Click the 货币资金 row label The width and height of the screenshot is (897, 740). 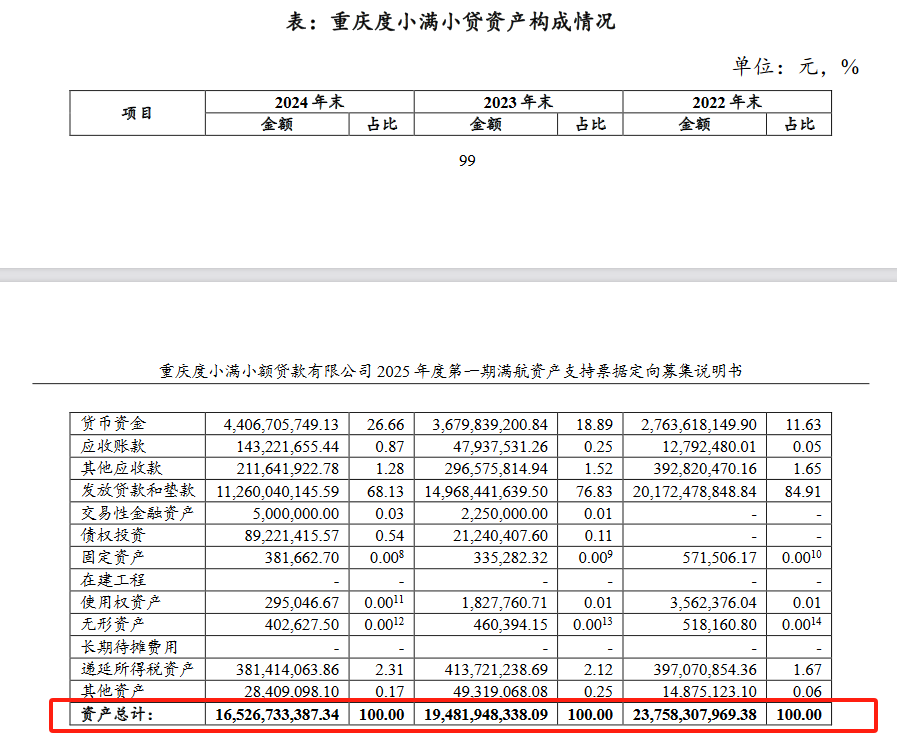[x=113, y=424]
